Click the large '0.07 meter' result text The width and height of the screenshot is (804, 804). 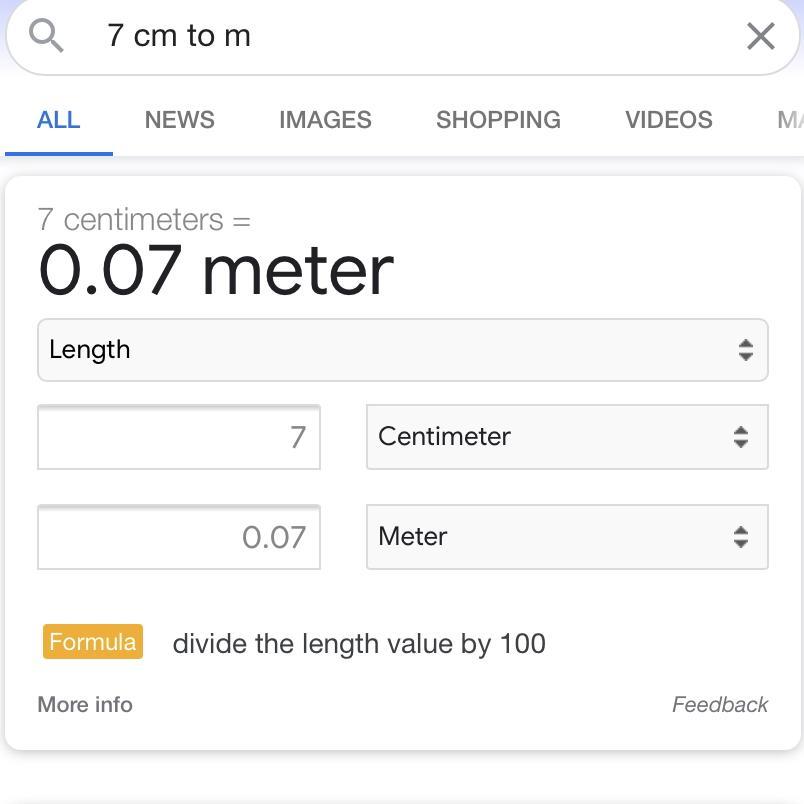216,271
